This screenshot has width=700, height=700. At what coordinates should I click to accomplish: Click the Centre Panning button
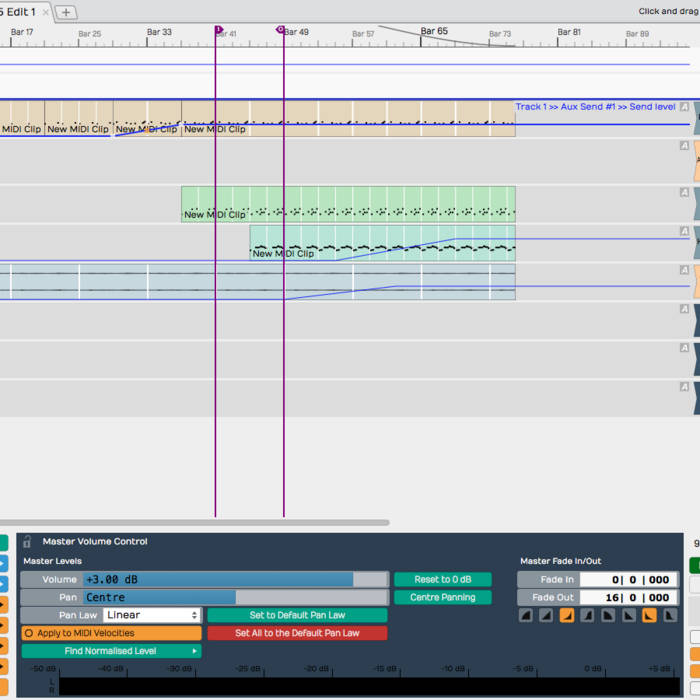(442, 597)
